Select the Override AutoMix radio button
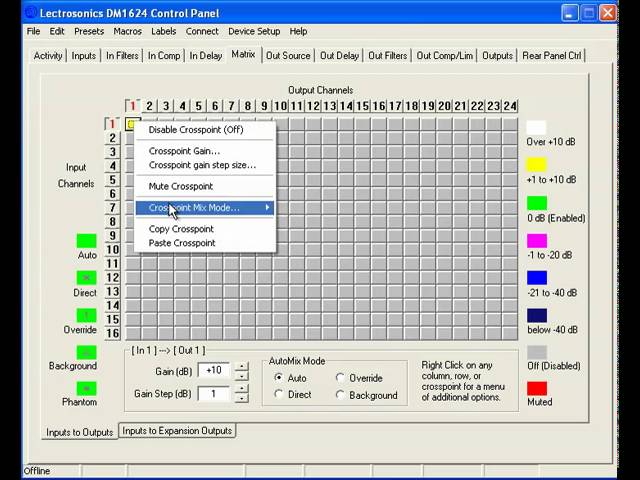Viewport: 640px width, 480px height. [340, 378]
